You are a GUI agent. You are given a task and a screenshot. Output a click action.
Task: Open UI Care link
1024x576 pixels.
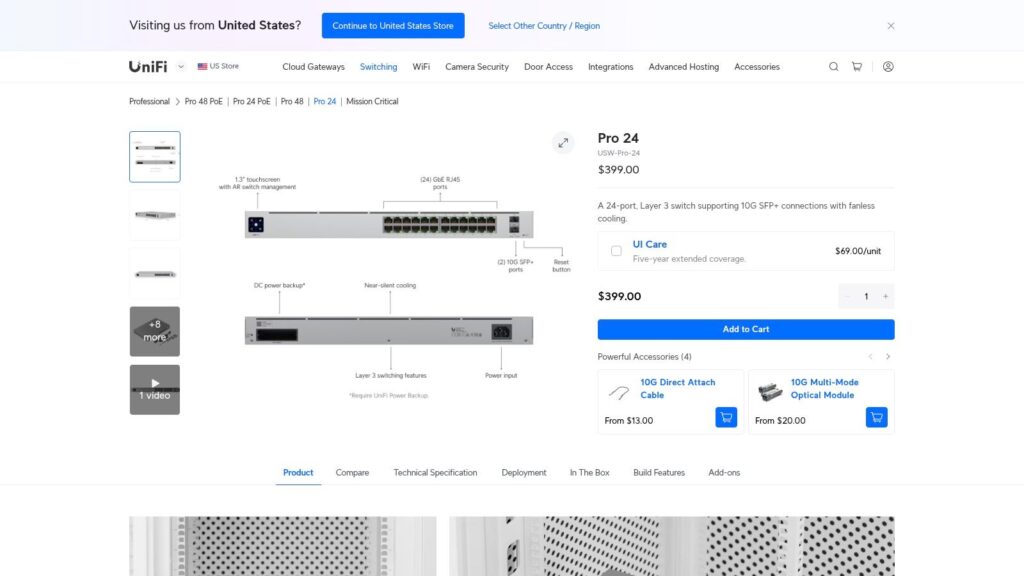pyautogui.click(x=650, y=244)
